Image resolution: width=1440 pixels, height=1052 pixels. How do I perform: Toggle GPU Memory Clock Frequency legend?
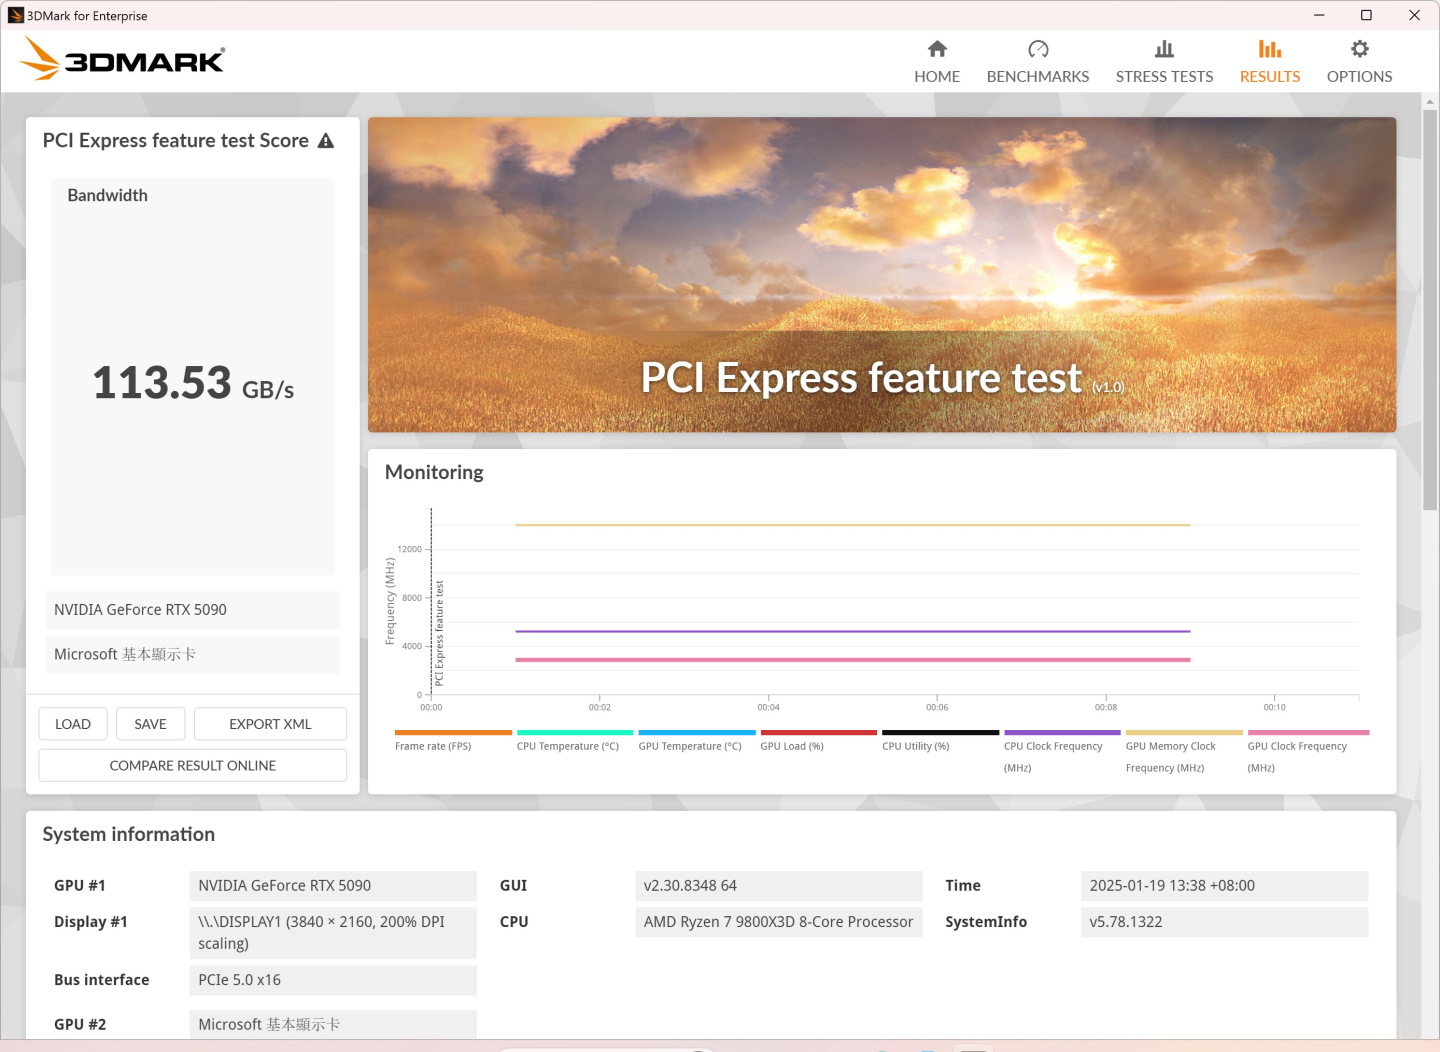pyautogui.click(x=1184, y=752)
